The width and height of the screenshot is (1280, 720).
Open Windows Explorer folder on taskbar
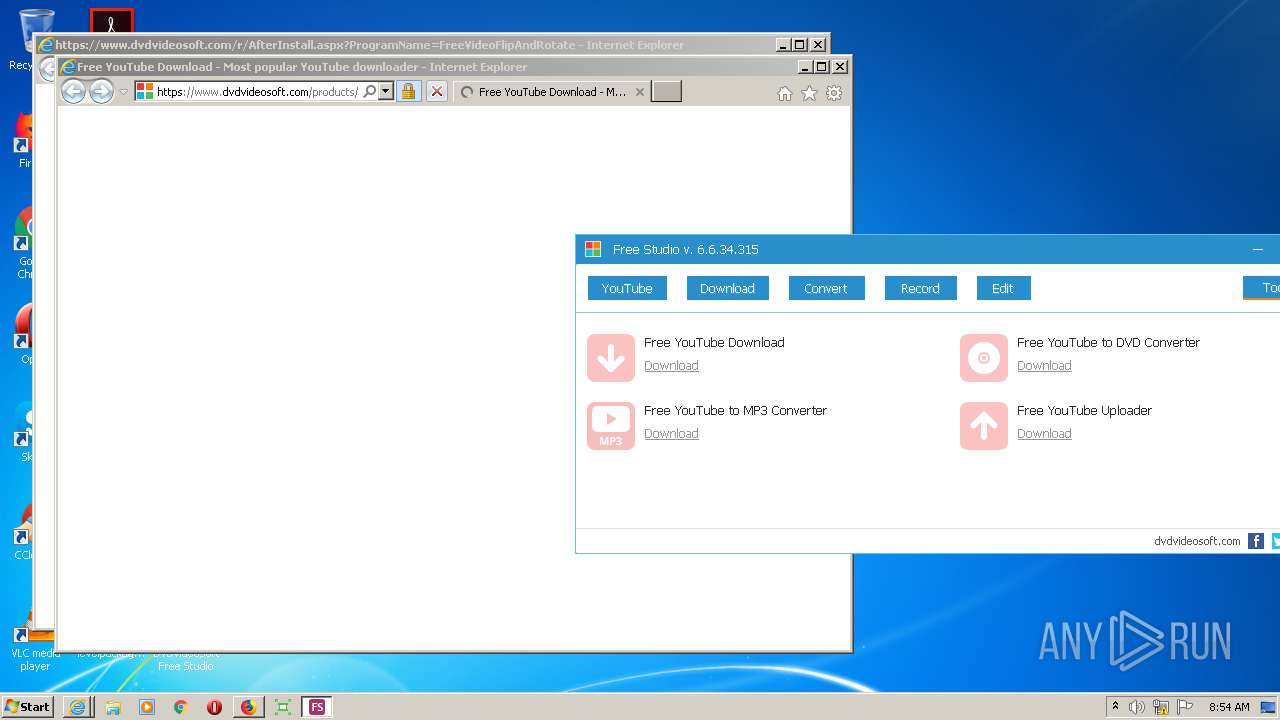click(x=113, y=707)
